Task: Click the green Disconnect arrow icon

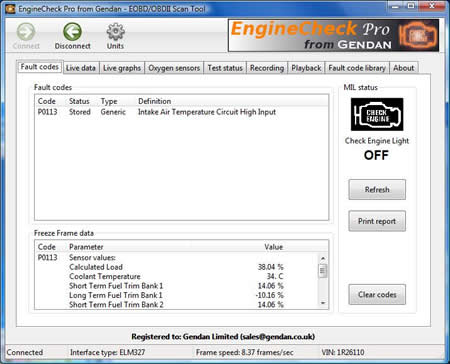Action: pyautogui.click(x=72, y=32)
